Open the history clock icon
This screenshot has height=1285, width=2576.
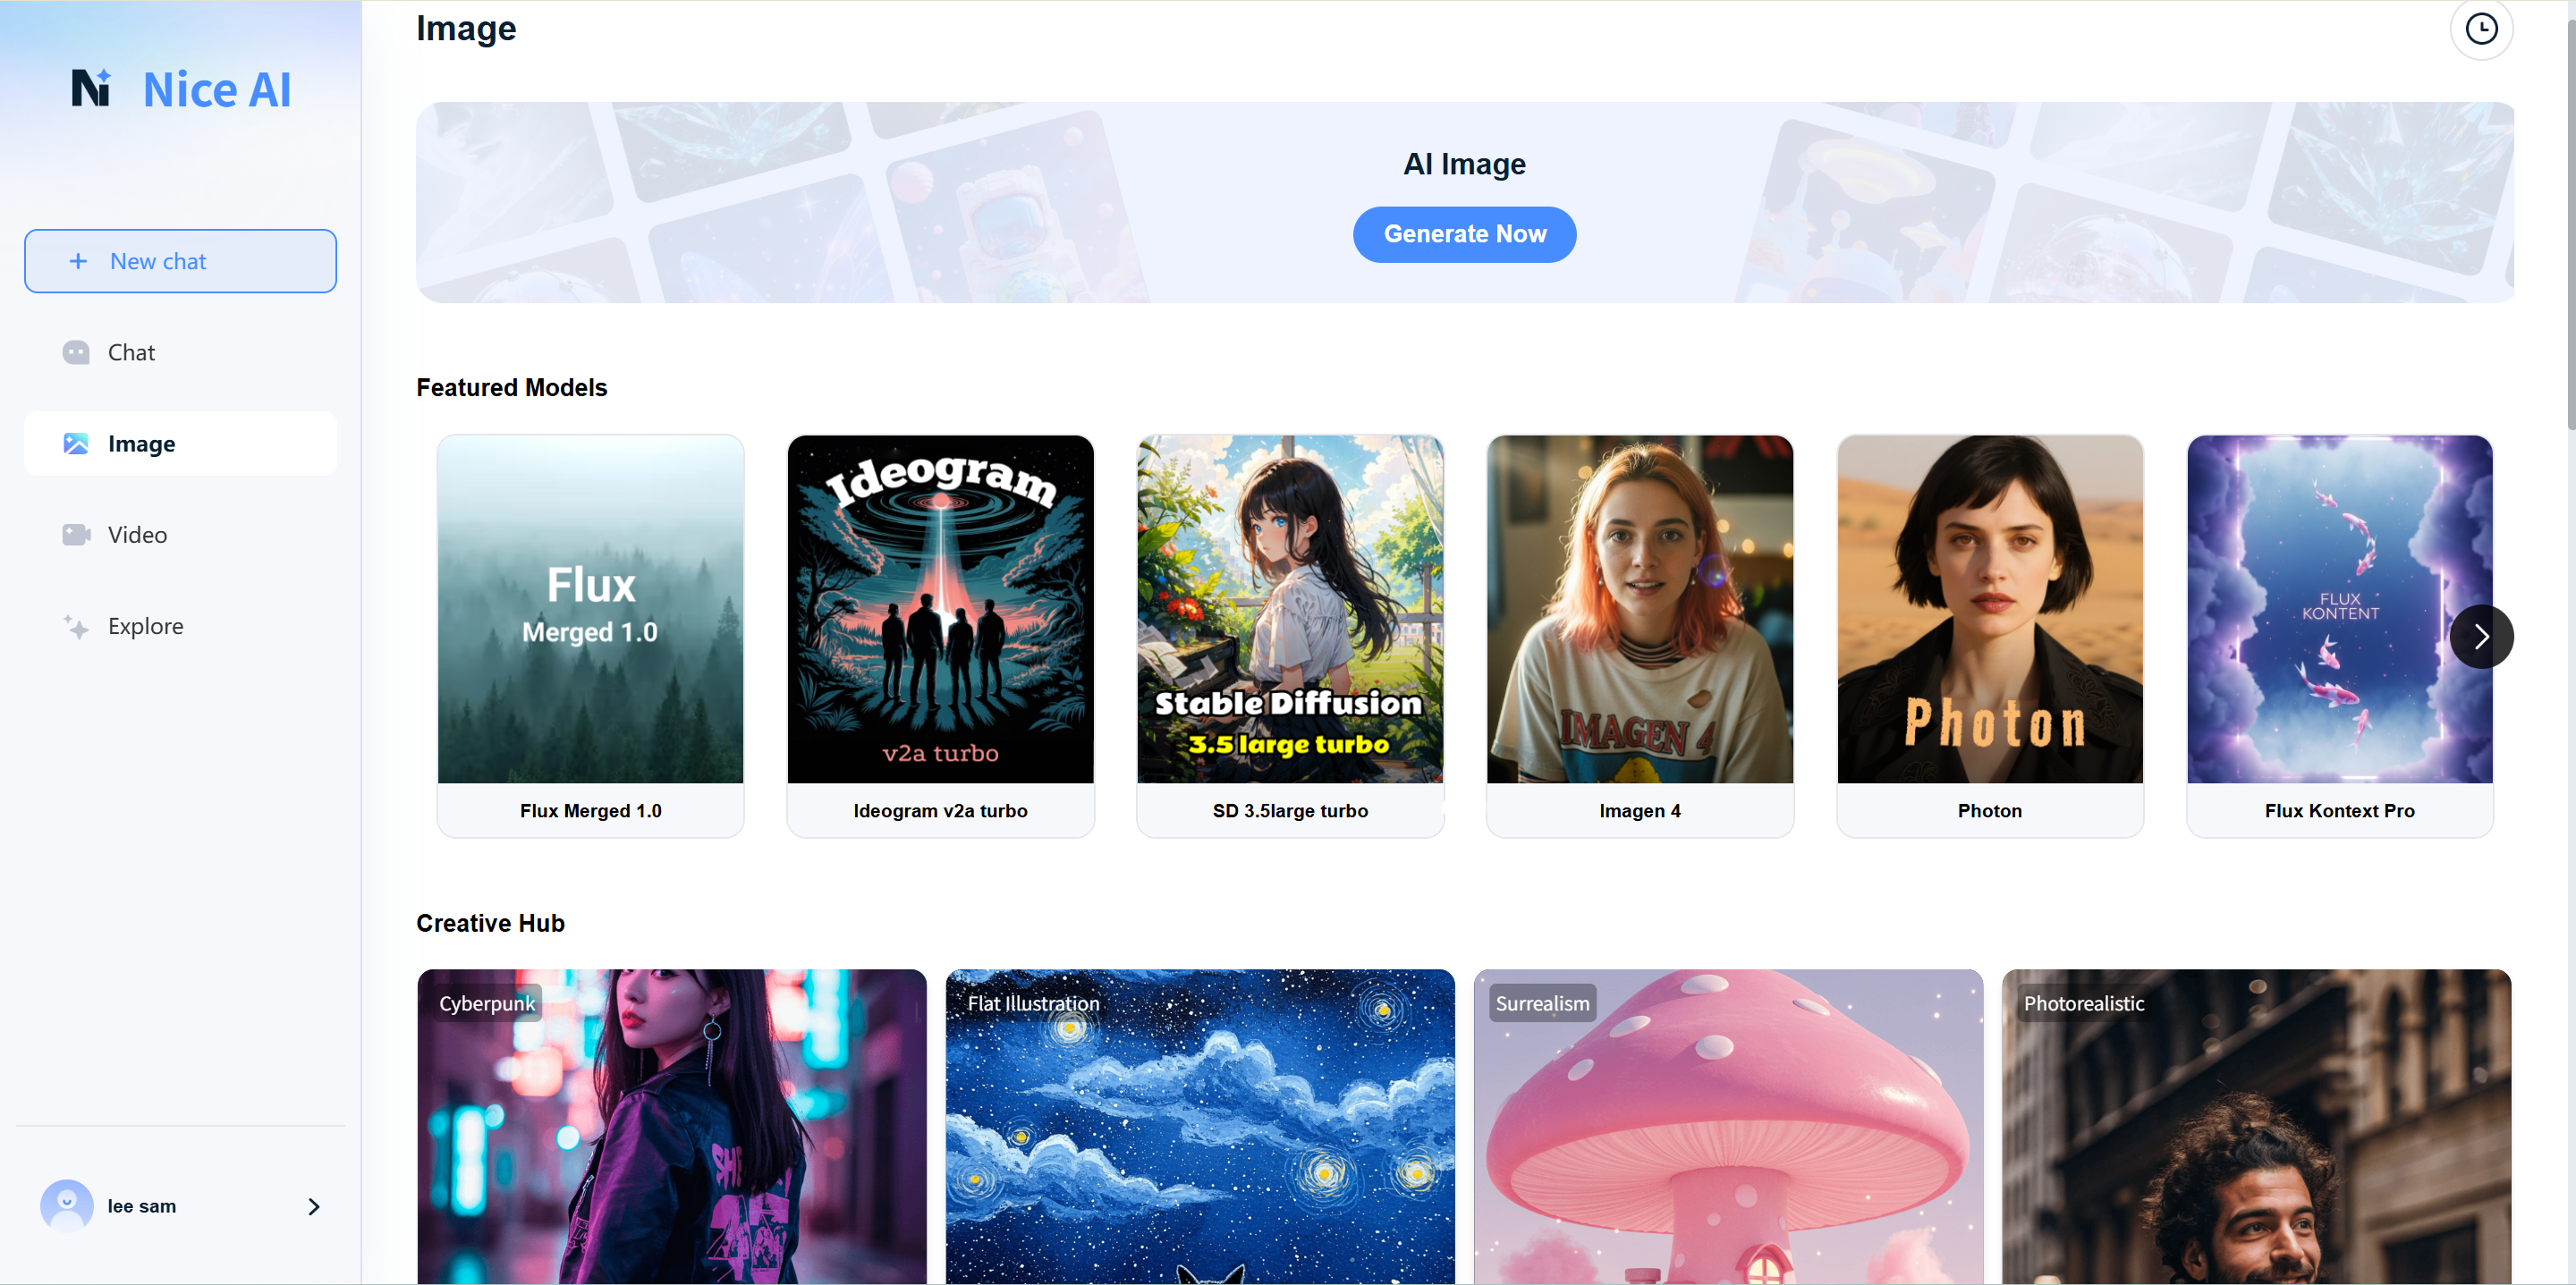pos(2480,29)
